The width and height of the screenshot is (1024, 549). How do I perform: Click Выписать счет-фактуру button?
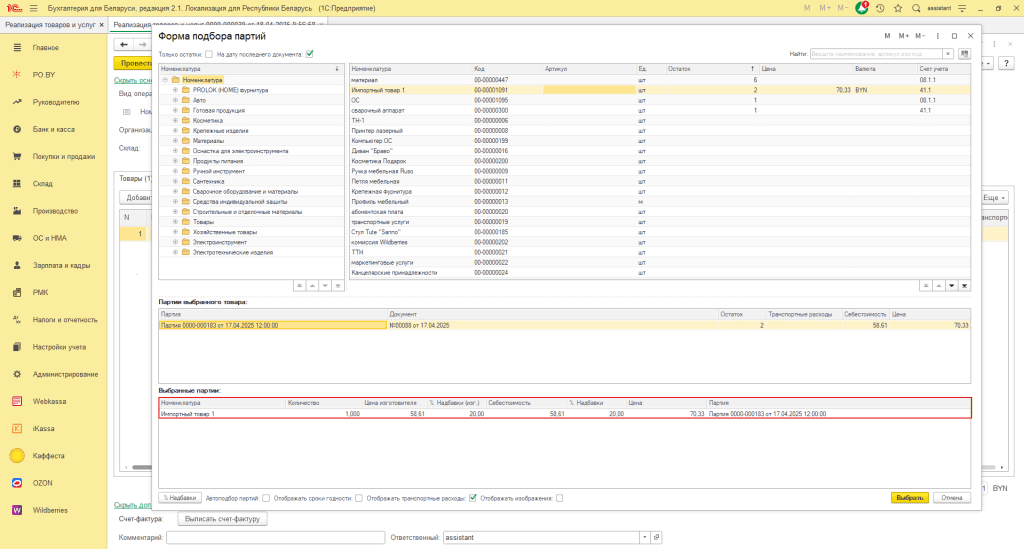tap(222, 519)
